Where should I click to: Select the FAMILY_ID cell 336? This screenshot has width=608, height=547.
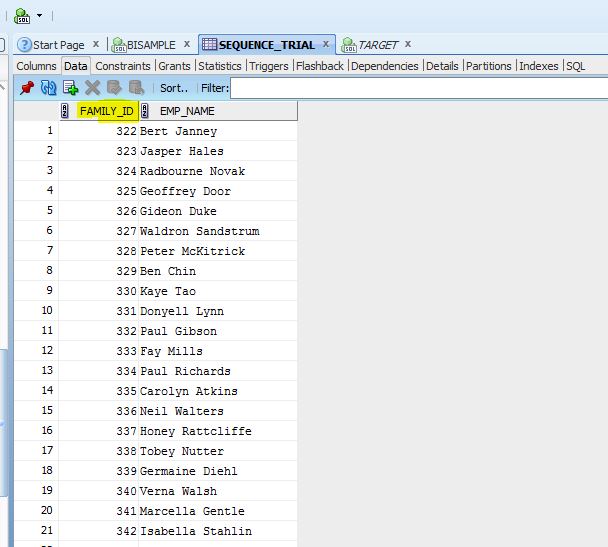(98, 411)
